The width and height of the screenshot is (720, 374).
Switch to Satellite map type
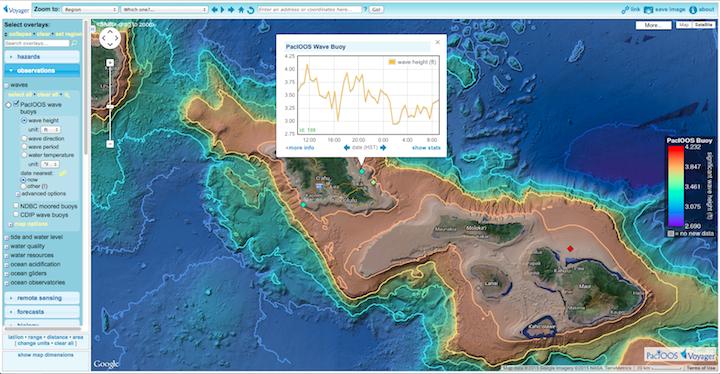click(704, 25)
